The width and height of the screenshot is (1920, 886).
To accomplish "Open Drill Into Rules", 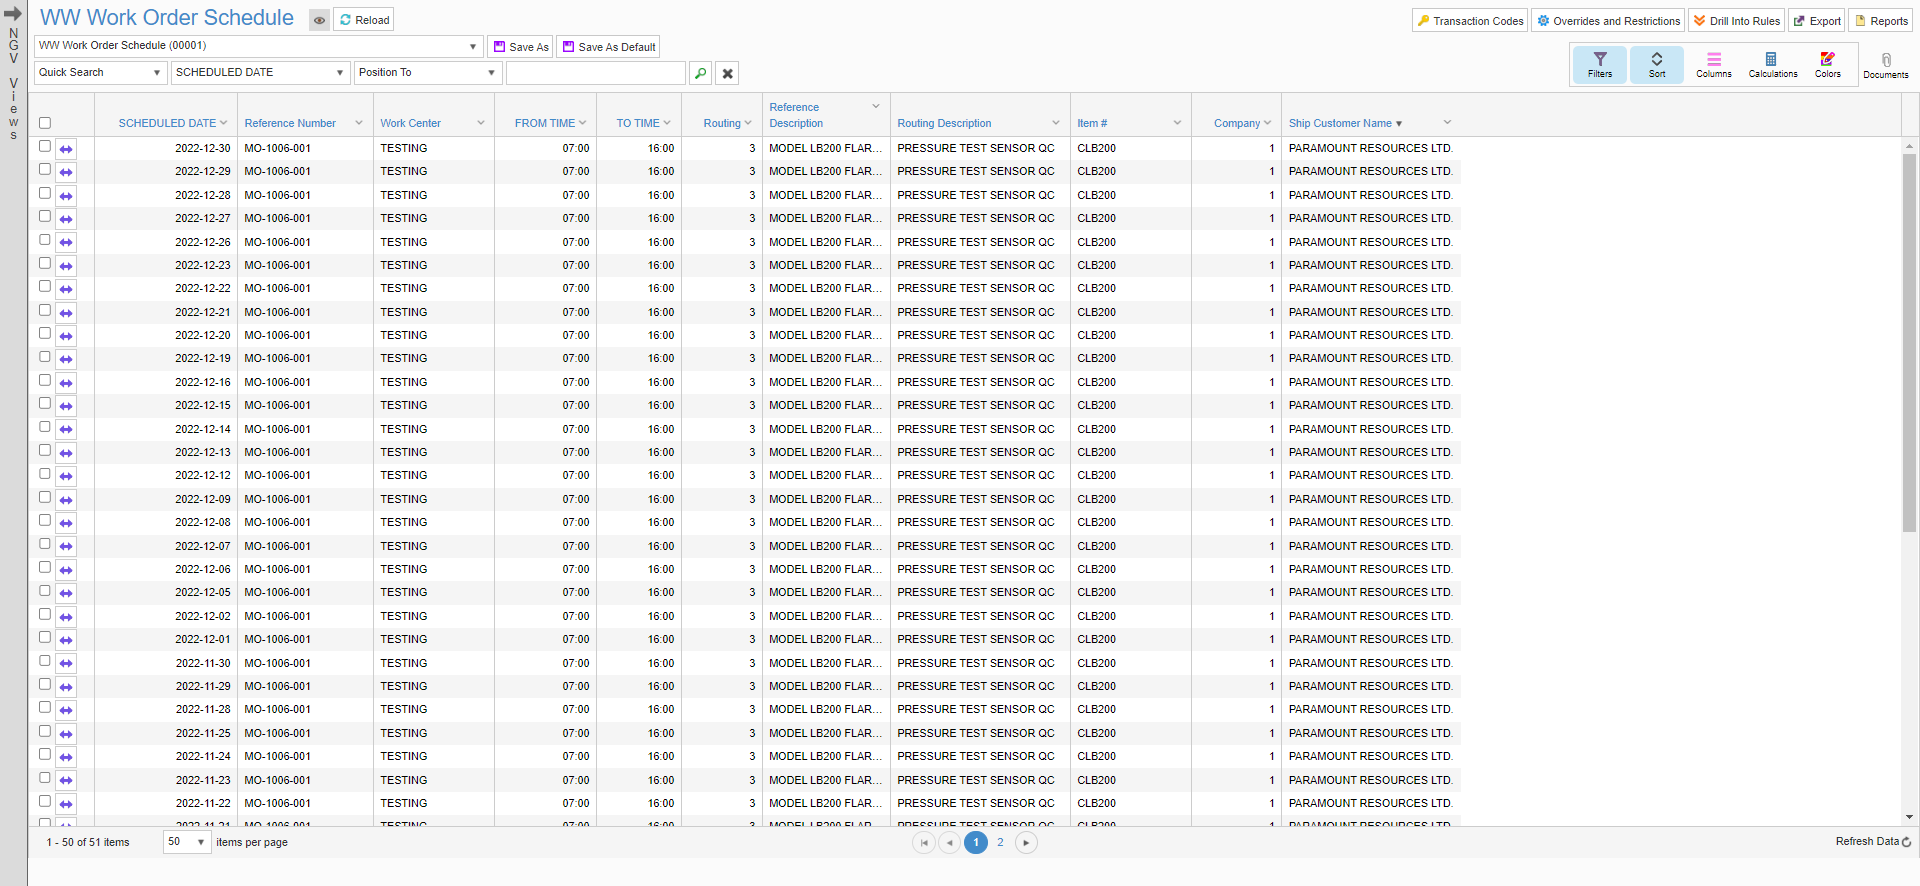I will 1736,21.
